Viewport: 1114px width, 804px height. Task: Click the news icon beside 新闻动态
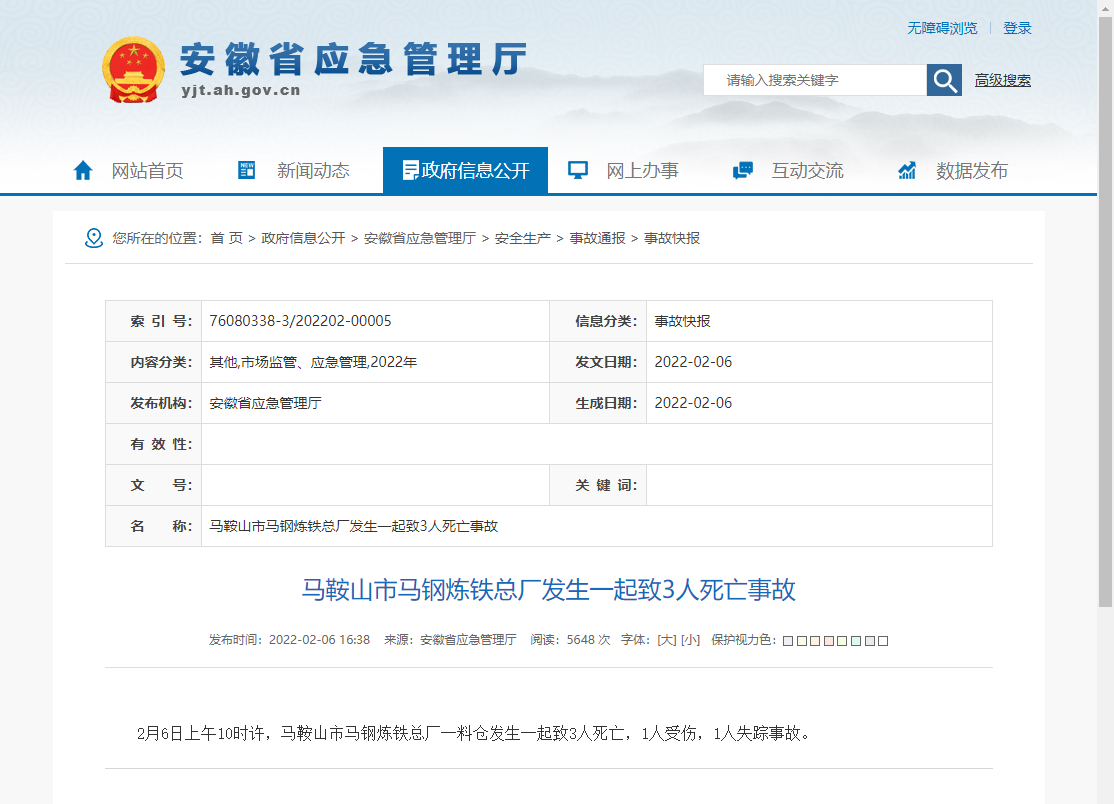tap(246, 170)
